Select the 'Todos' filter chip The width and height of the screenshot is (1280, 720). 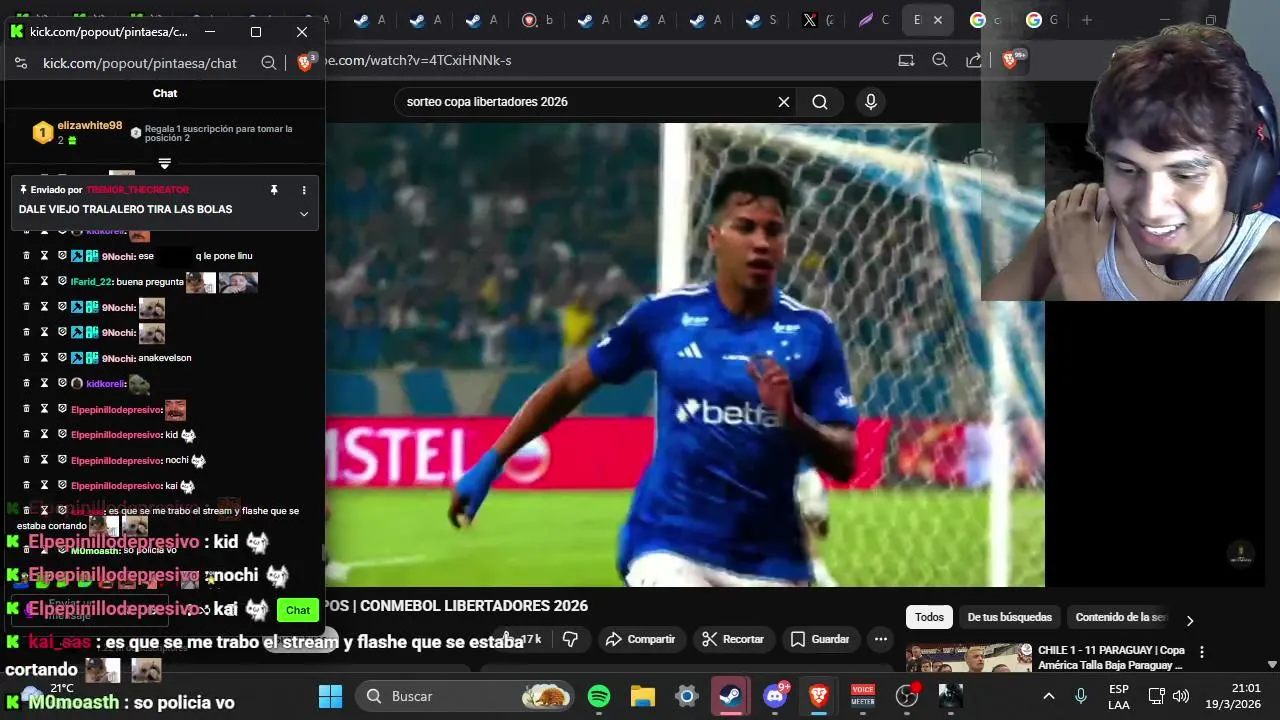tap(929, 617)
